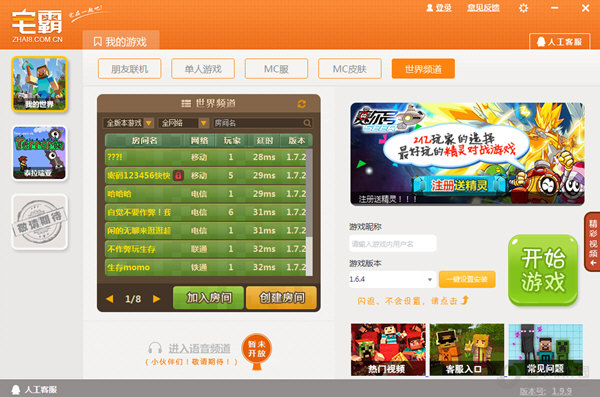Select the 自觉不要作弊 room row

coord(206,212)
